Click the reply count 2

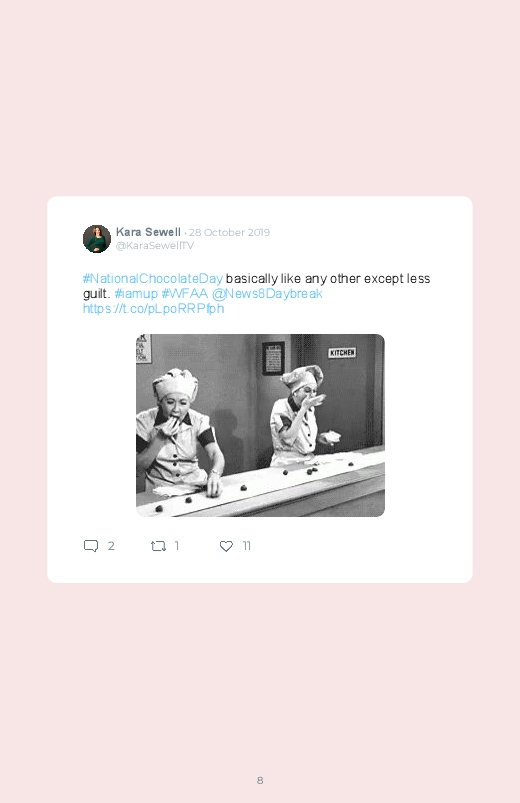tap(111, 546)
